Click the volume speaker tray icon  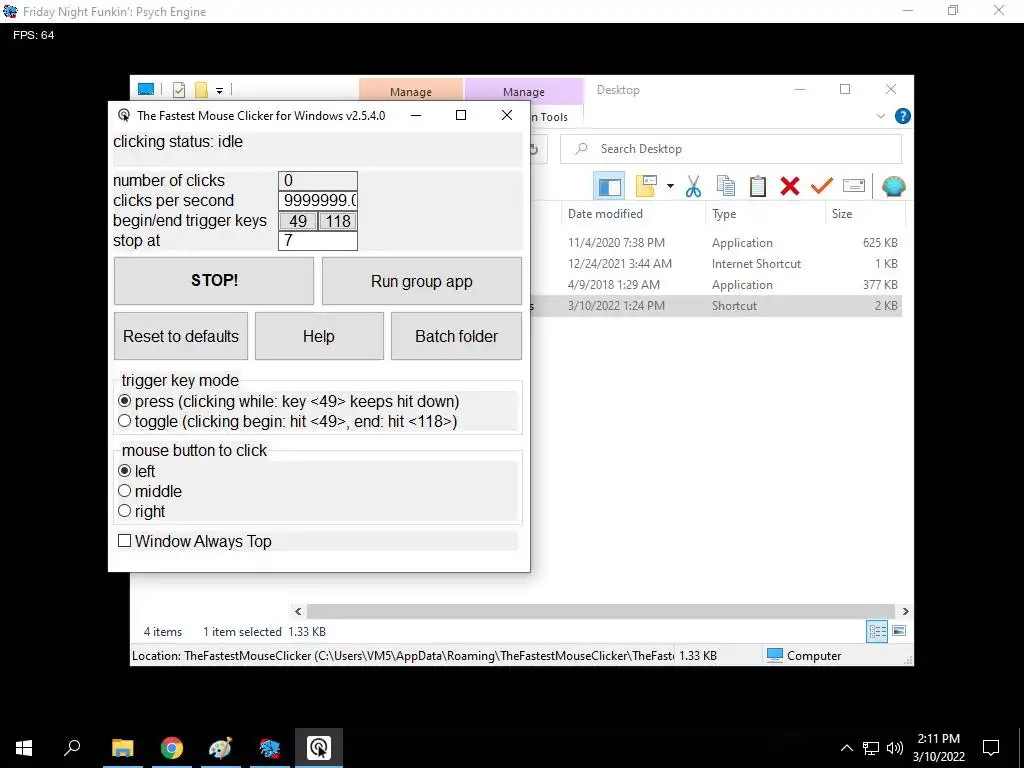coord(895,748)
